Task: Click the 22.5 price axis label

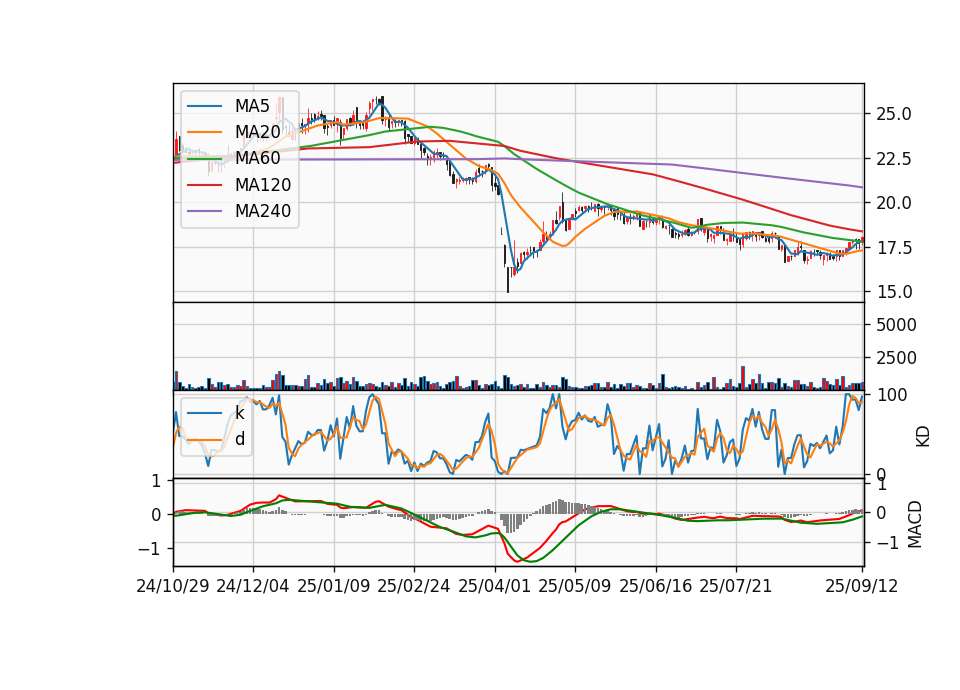Action: point(894,159)
